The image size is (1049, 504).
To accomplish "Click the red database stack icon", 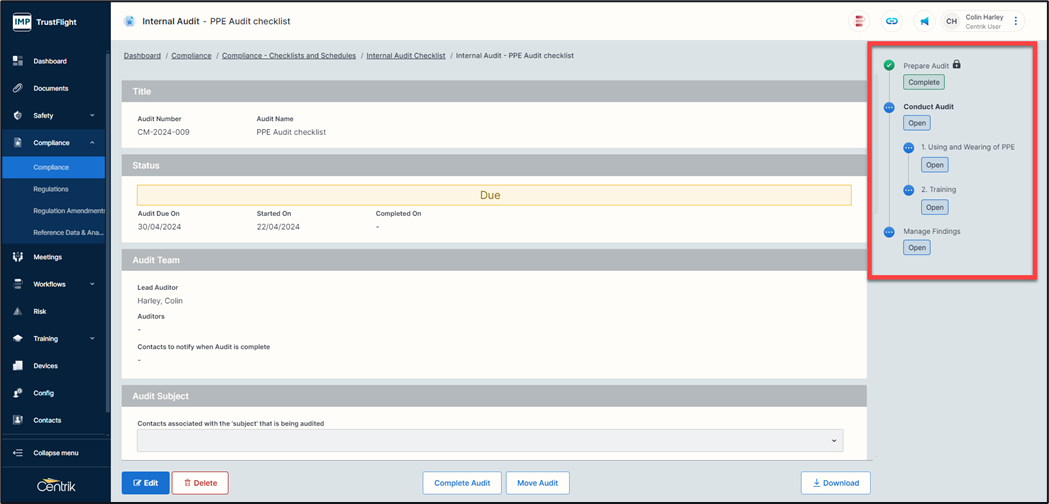I will (x=860, y=21).
